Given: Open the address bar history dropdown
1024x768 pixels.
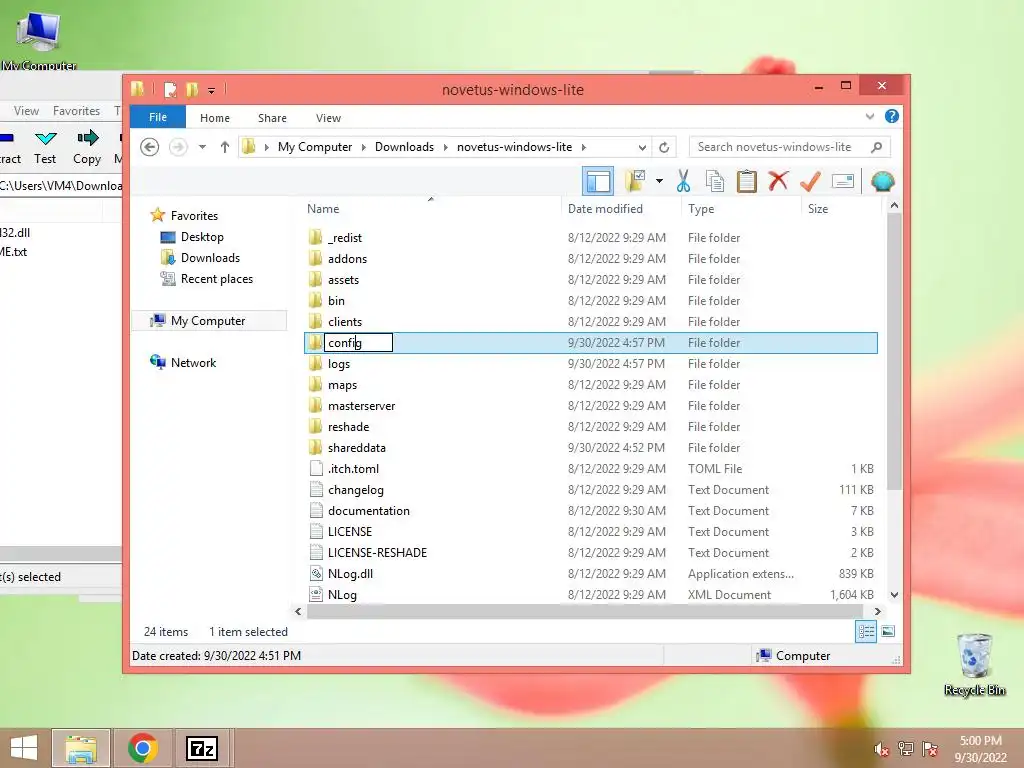Looking at the screenshot, I should (x=643, y=148).
